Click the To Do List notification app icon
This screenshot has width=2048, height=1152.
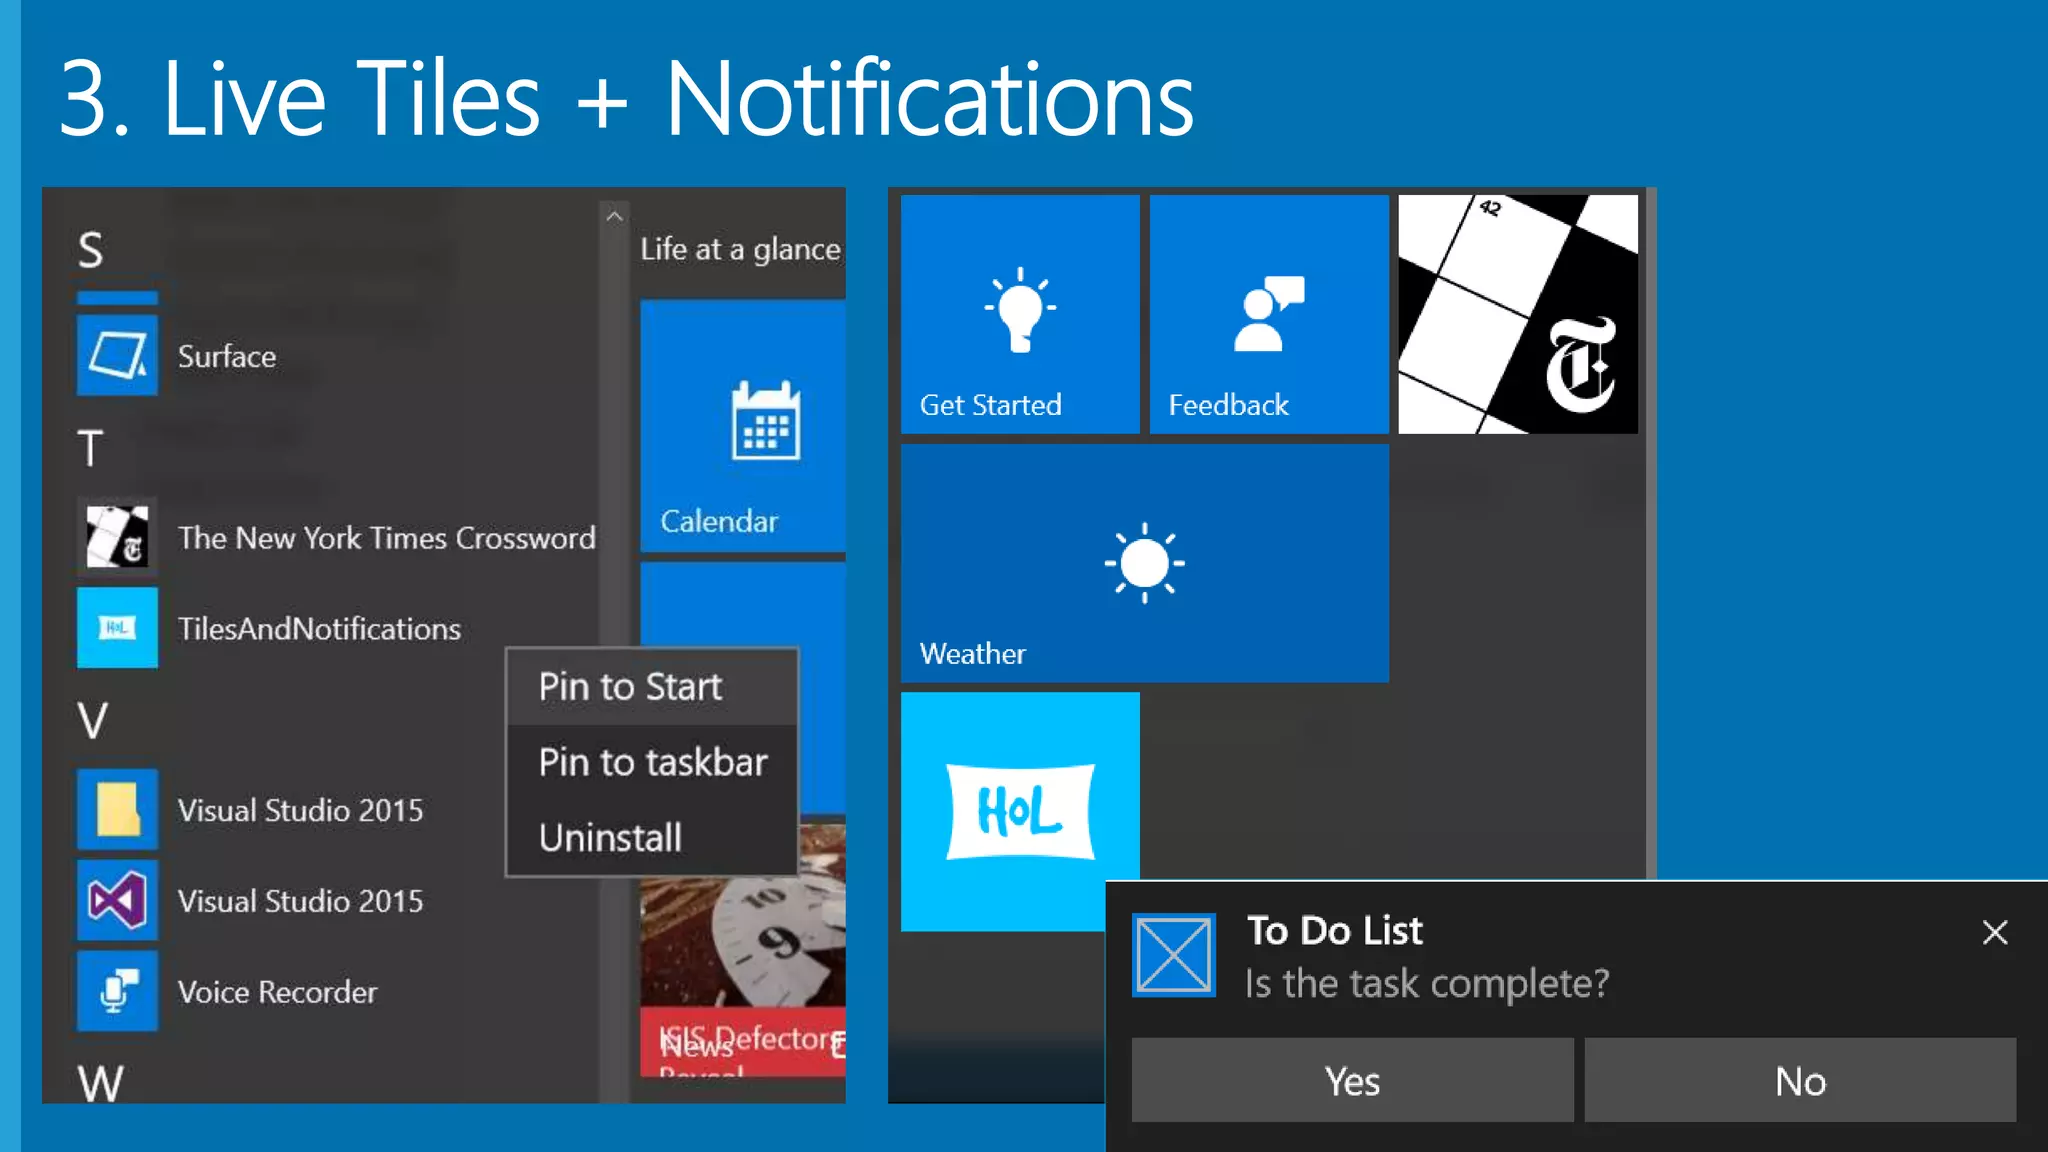pyautogui.click(x=1174, y=955)
